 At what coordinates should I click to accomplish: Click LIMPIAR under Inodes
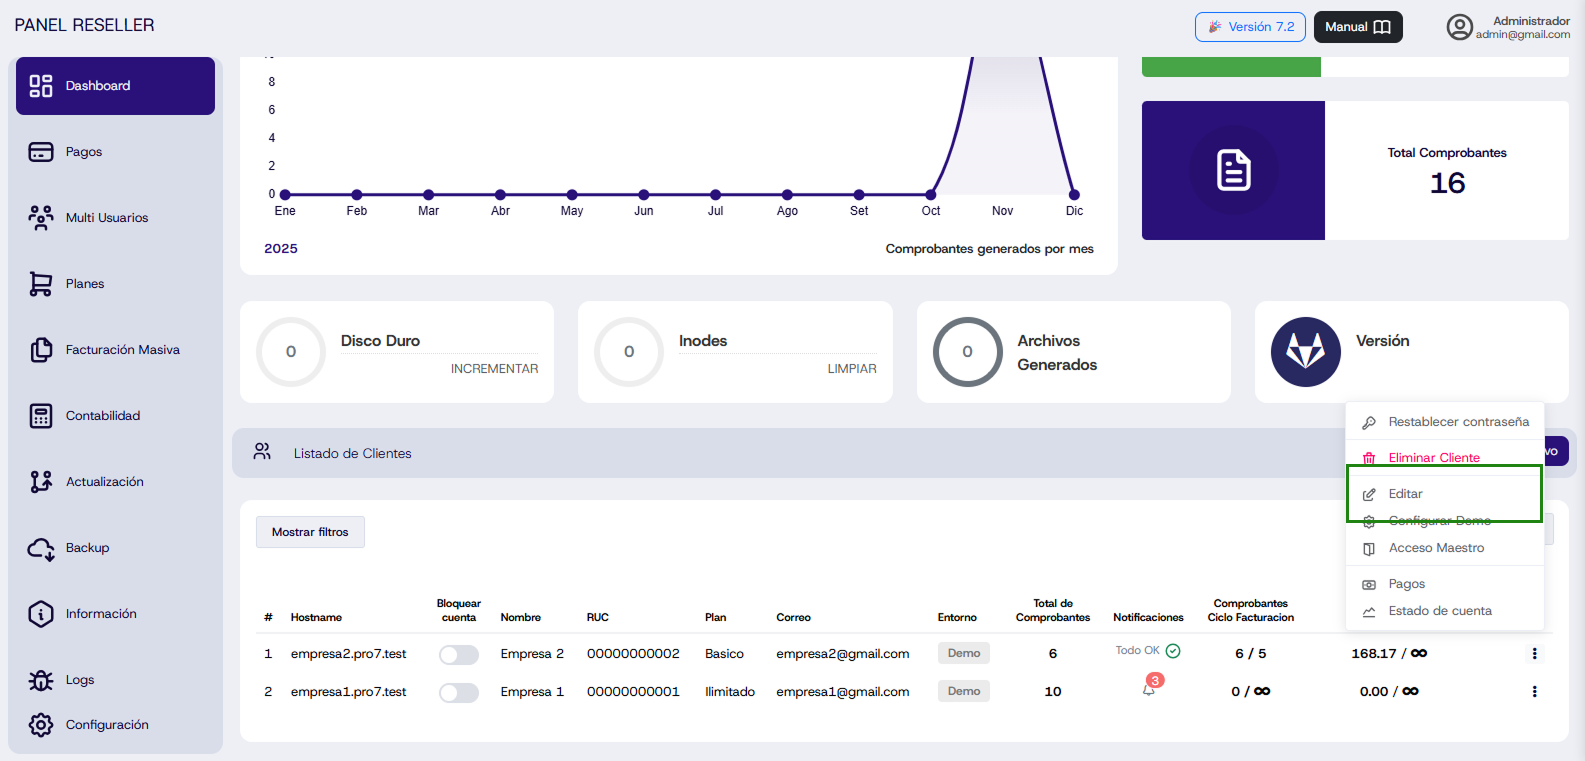pos(851,369)
